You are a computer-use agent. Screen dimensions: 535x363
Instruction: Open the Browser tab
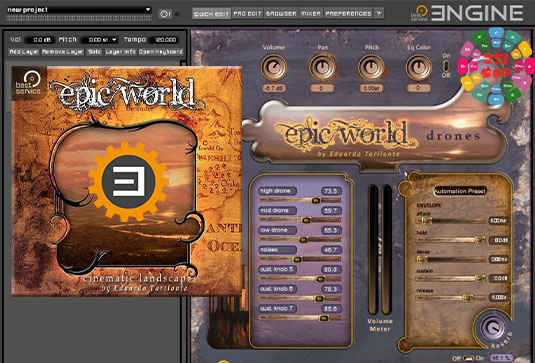pyautogui.click(x=281, y=14)
